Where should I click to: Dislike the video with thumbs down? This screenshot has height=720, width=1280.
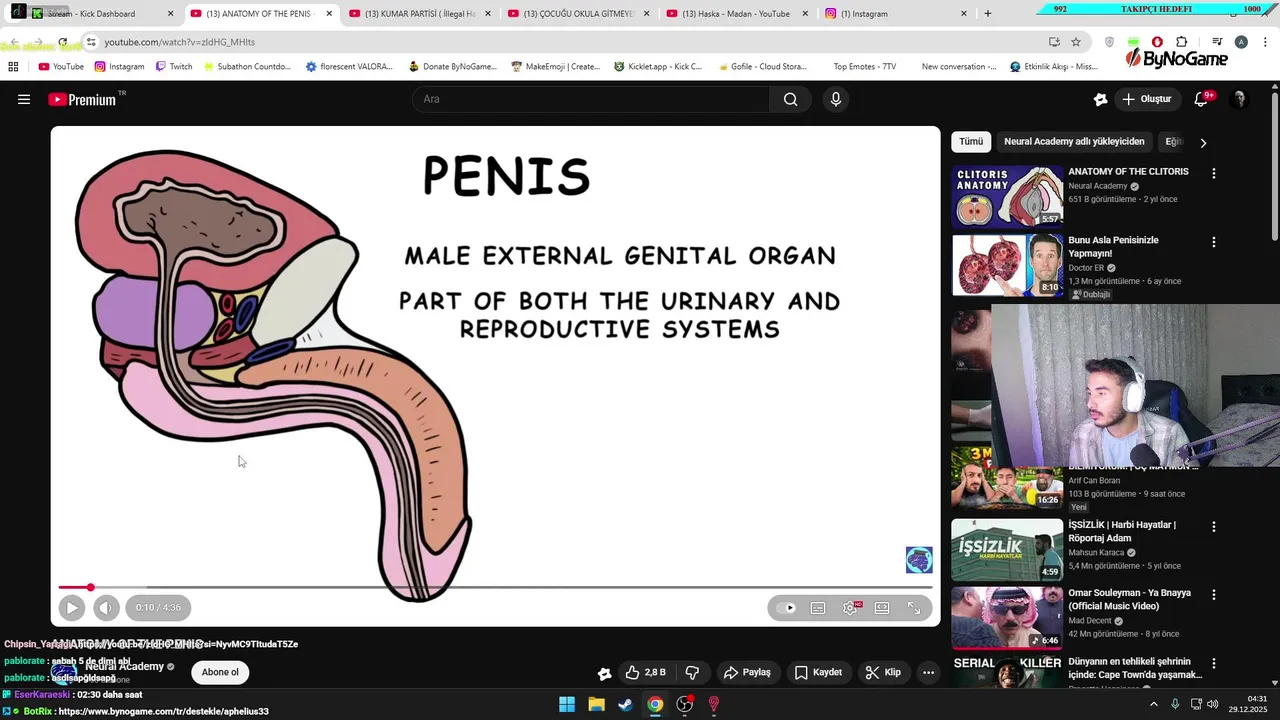(692, 672)
